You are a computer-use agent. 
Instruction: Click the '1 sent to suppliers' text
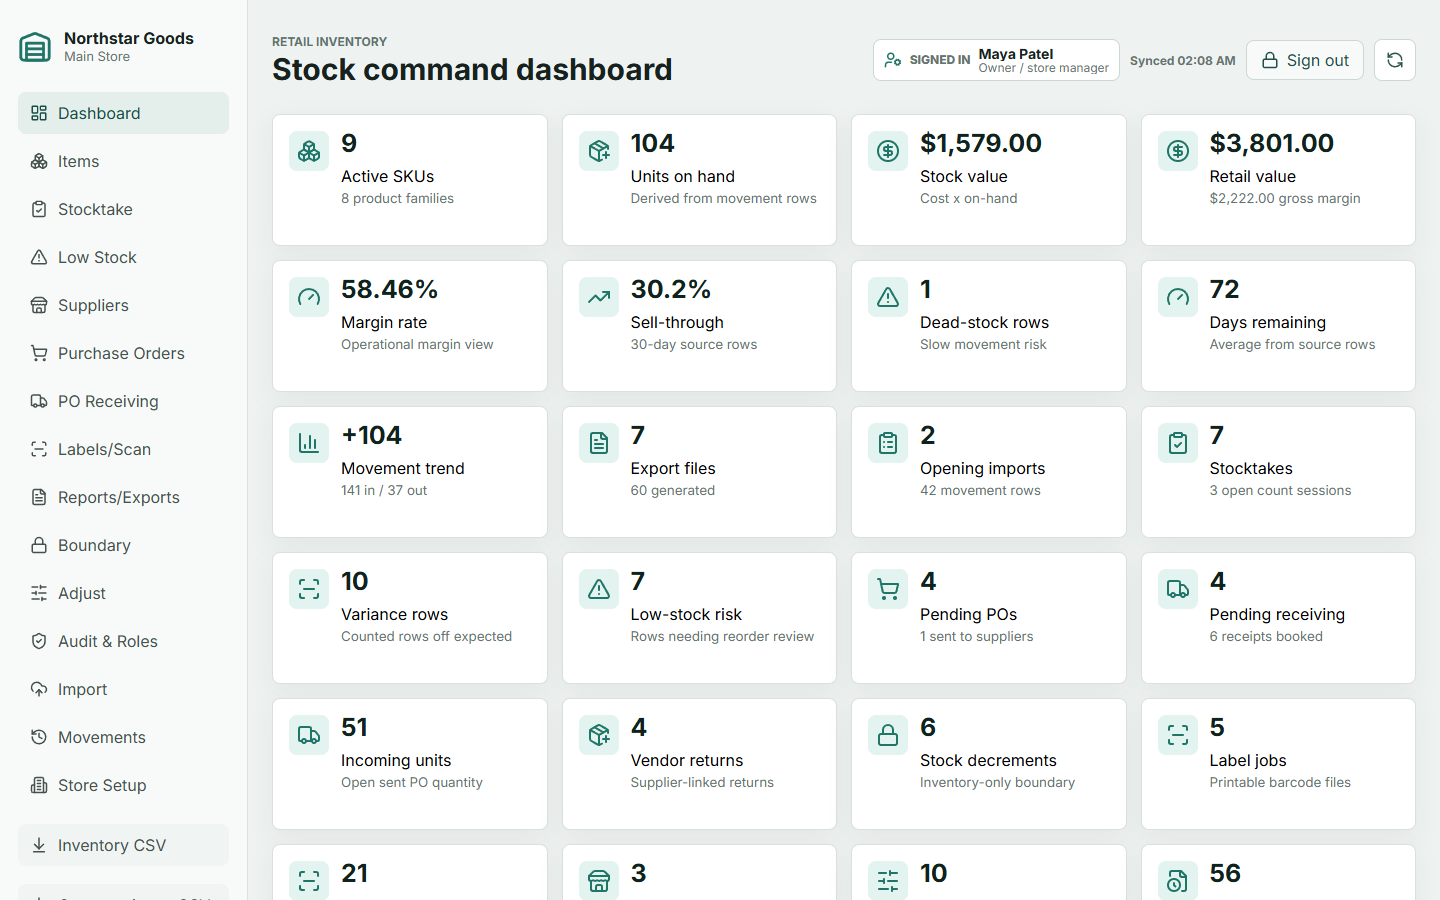(977, 637)
